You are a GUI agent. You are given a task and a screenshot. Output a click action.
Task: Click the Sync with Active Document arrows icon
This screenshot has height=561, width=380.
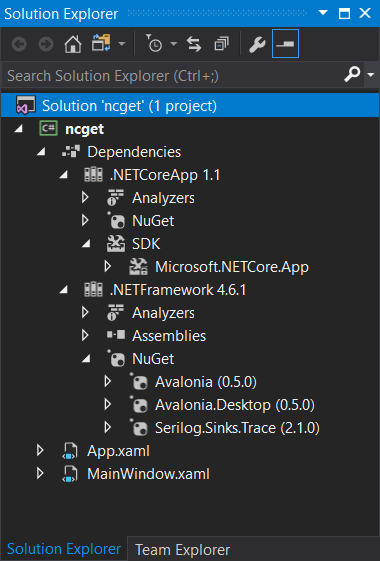(194, 45)
